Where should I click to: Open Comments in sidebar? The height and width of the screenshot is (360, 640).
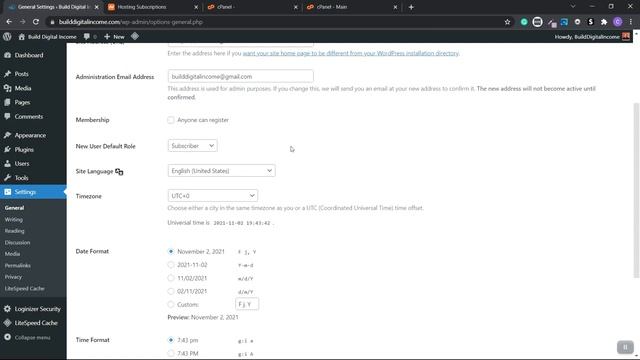coord(29,117)
